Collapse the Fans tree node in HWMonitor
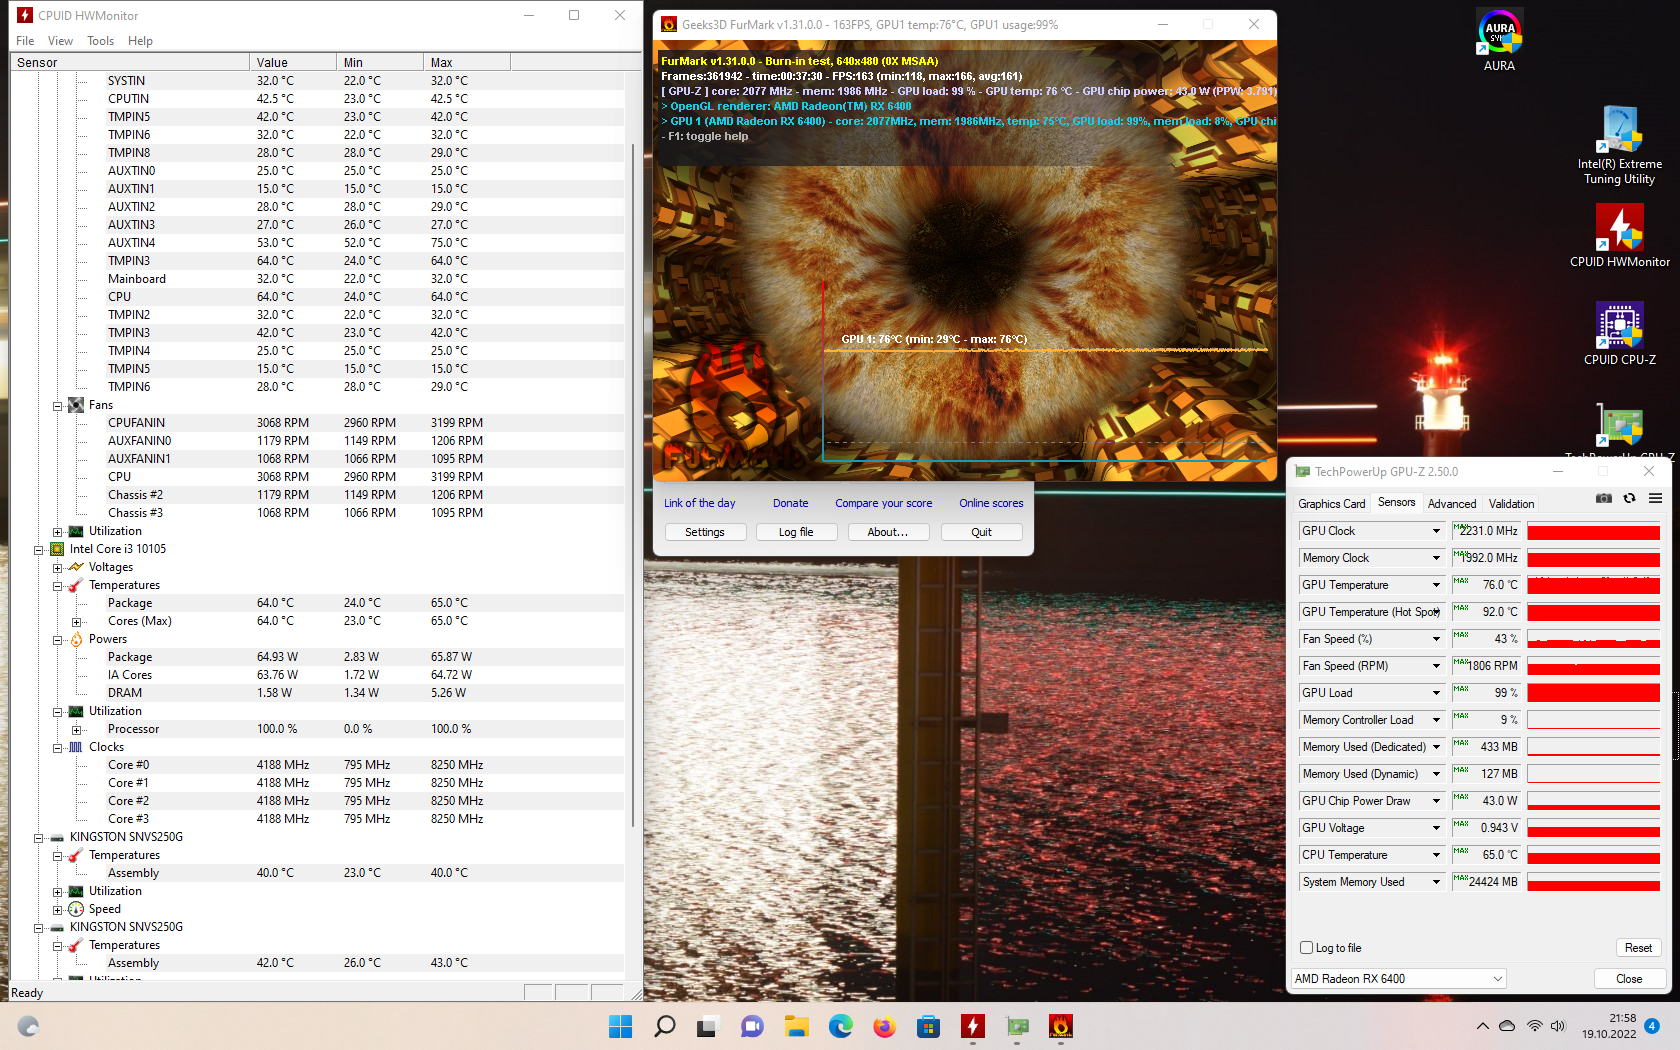The image size is (1680, 1050). [x=57, y=404]
